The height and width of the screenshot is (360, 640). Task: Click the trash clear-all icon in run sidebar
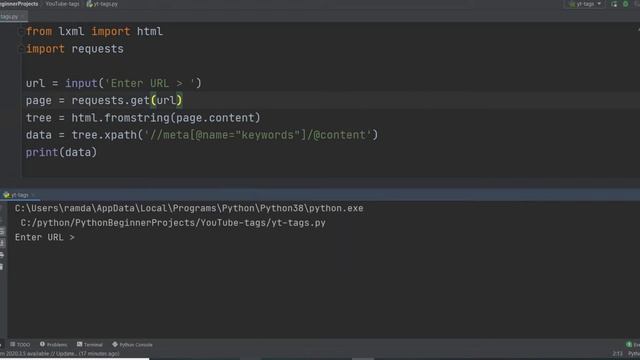[2, 267]
